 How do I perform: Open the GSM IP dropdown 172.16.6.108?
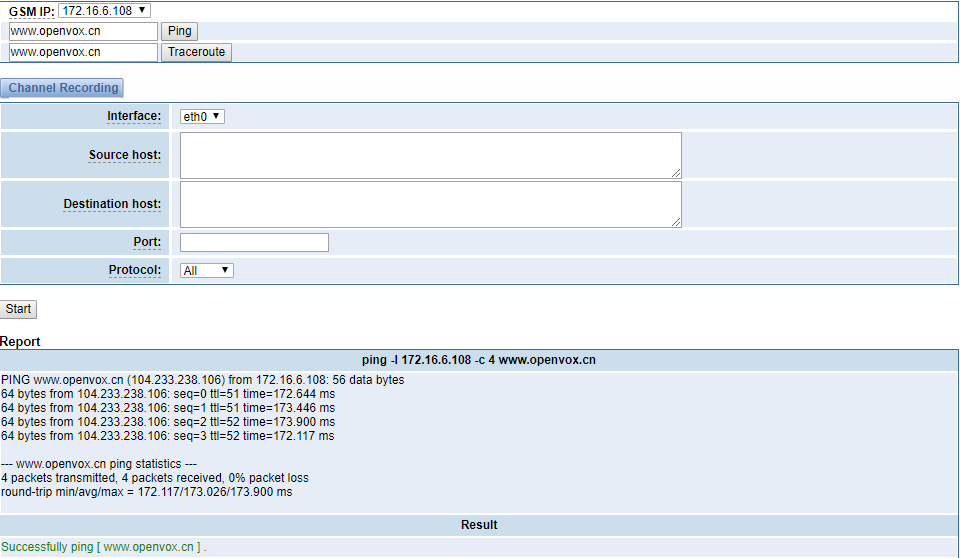tap(104, 10)
